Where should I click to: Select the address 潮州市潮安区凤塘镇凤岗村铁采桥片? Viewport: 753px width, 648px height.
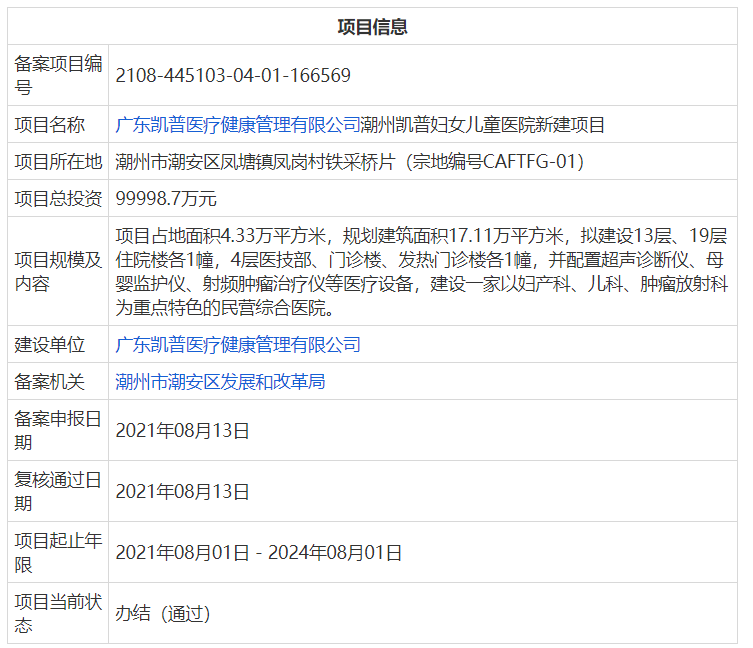point(255,162)
